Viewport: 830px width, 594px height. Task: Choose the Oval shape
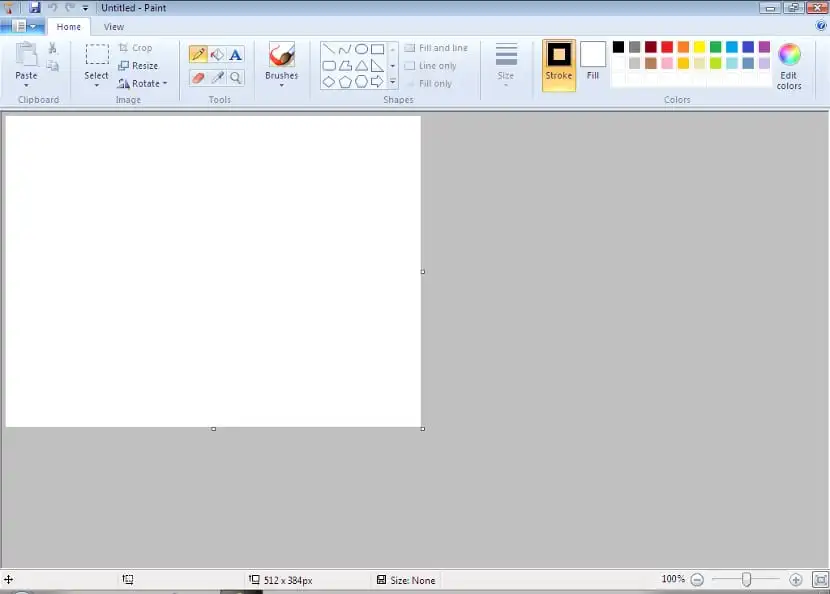point(361,49)
